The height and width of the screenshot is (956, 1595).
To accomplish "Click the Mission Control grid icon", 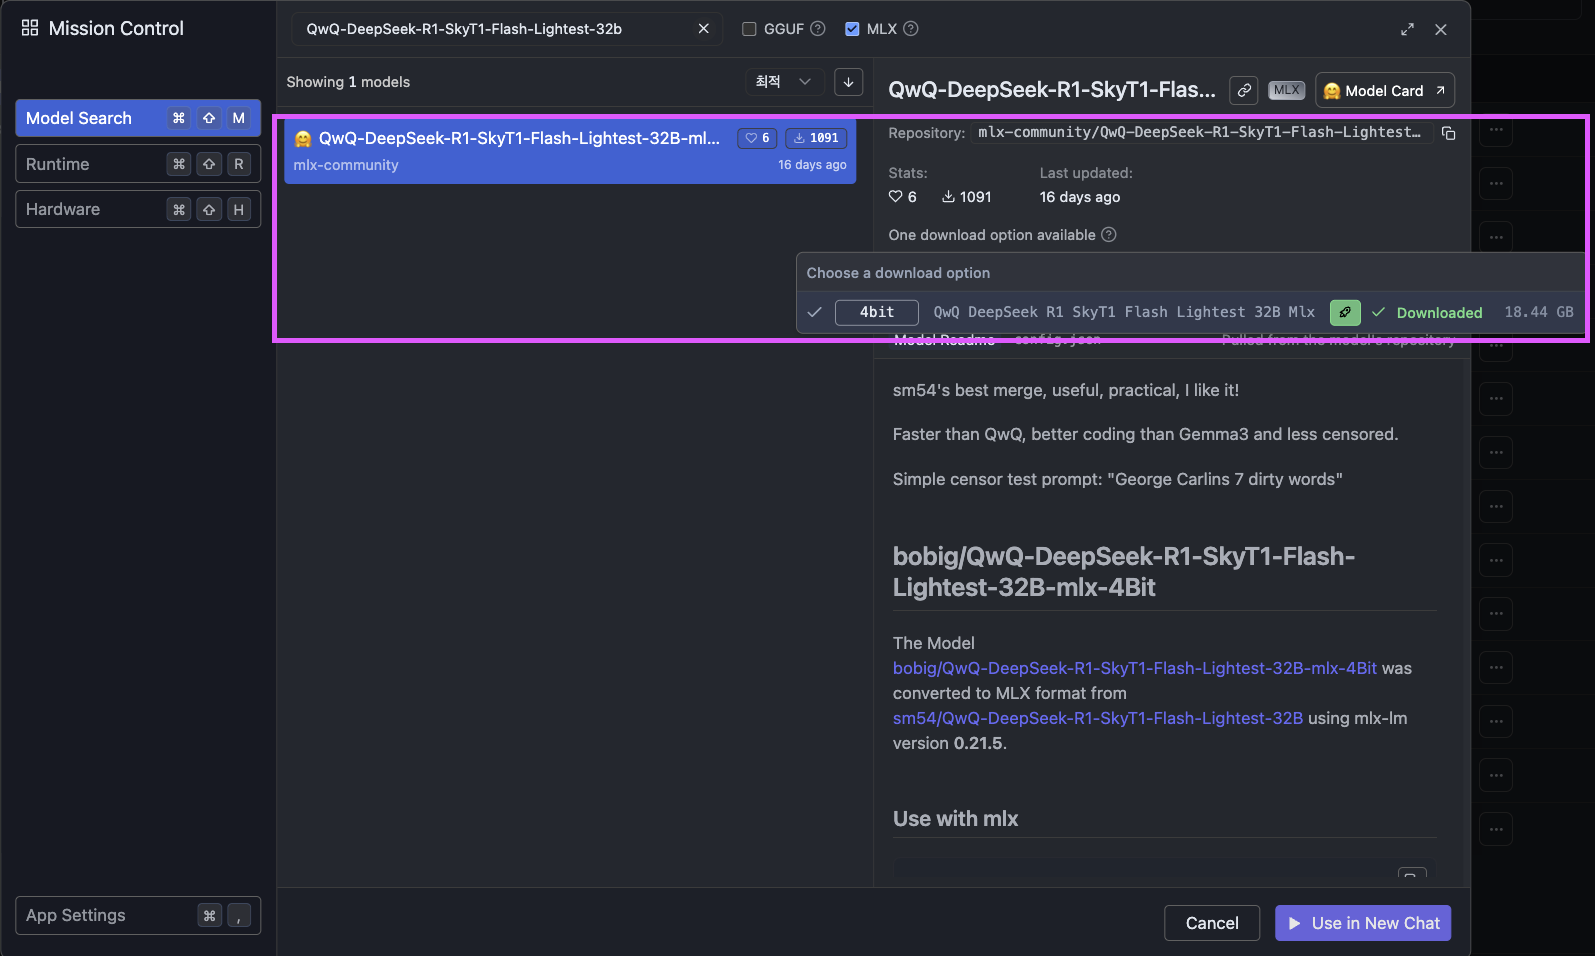I will (30, 28).
